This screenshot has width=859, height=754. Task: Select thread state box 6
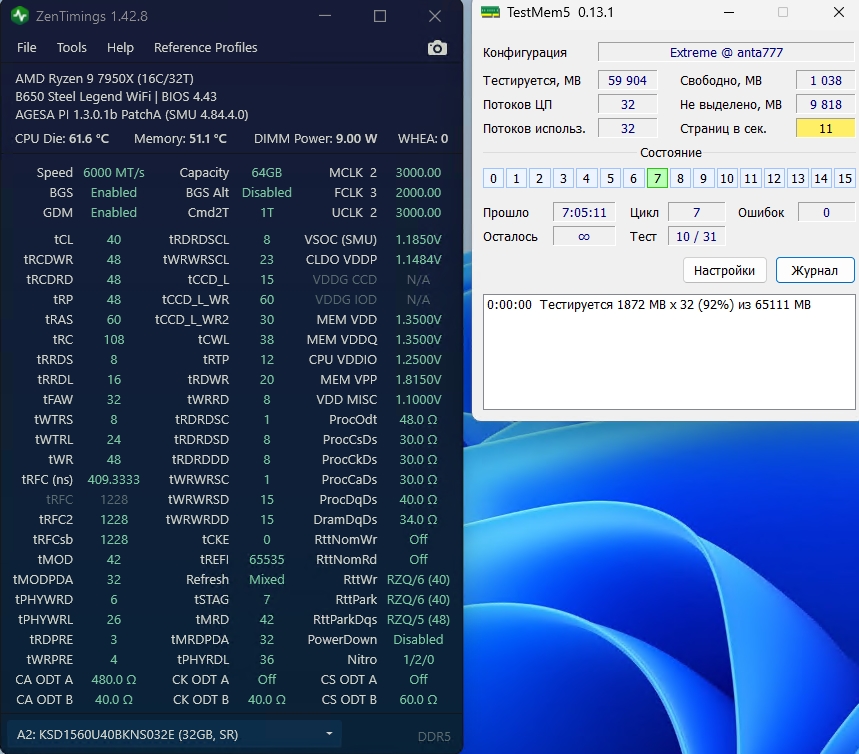pos(633,179)
